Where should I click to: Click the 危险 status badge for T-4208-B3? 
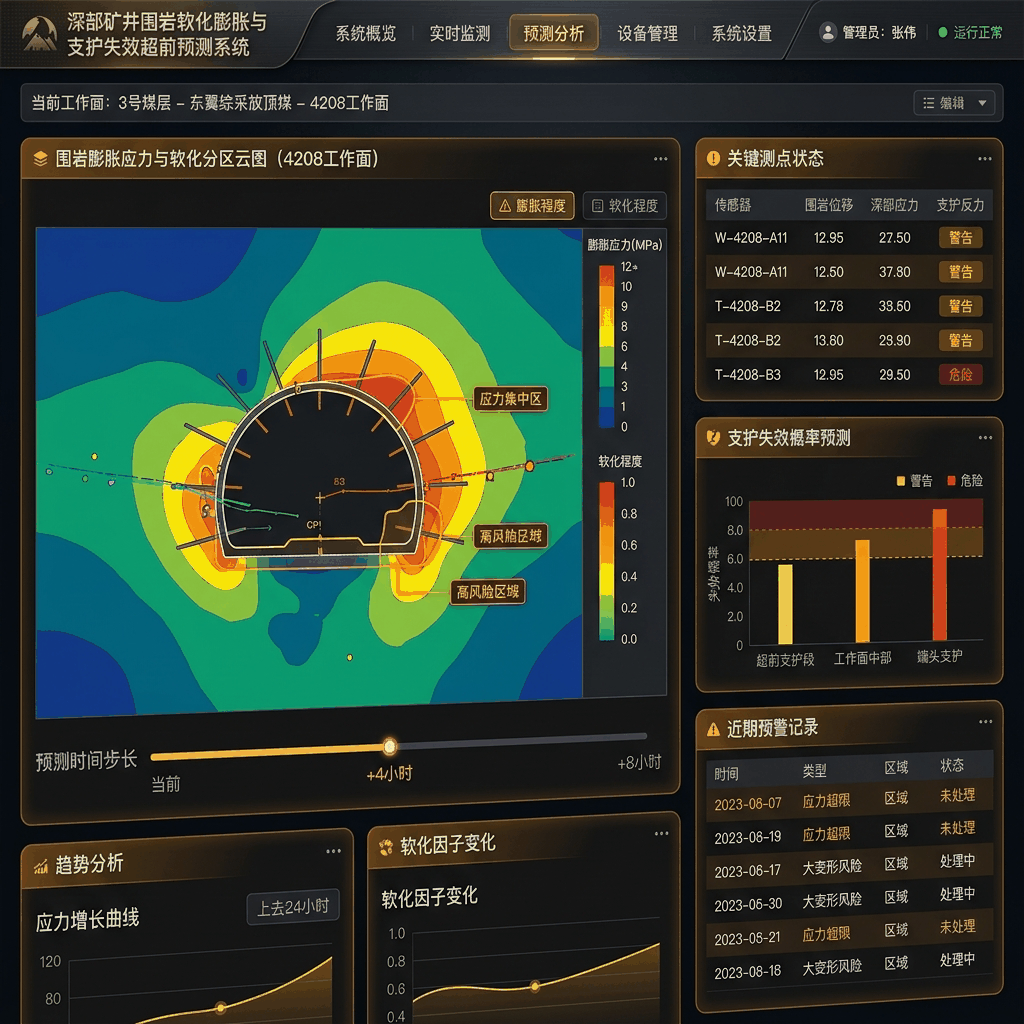click(x=960, y=375)
